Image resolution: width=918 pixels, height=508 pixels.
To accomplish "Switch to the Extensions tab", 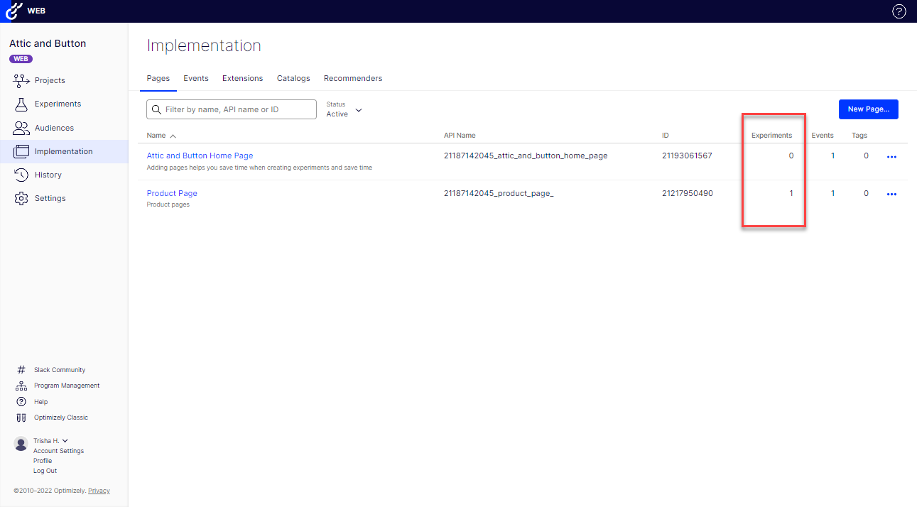I will click(x=242, y=78).
